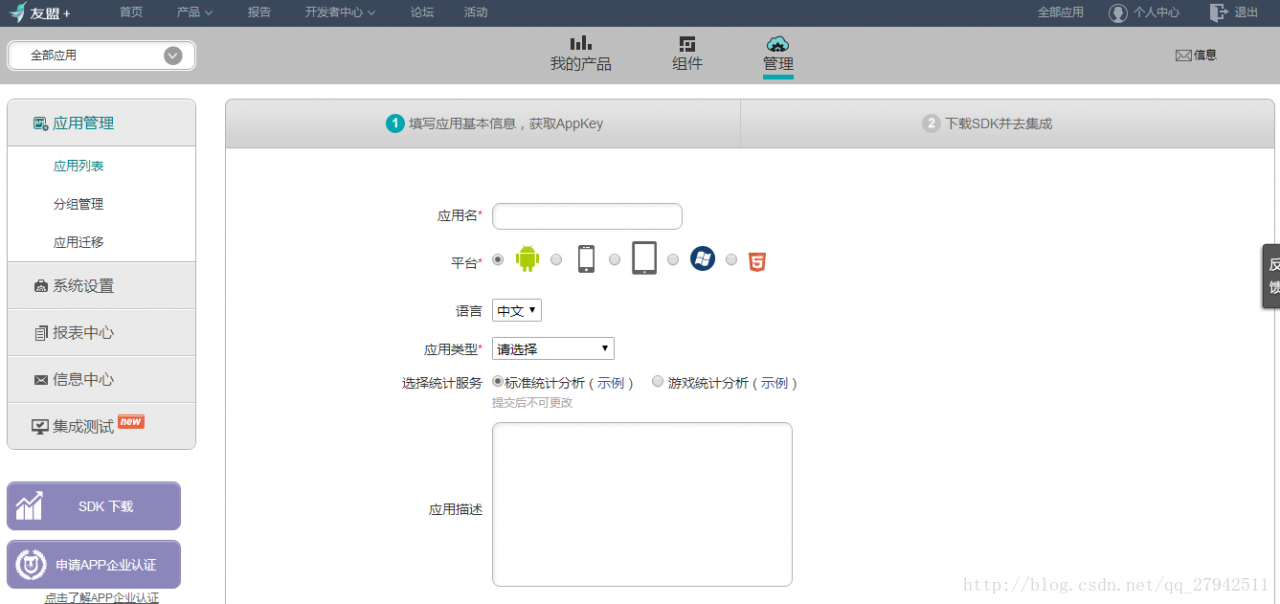The image size is (1280, 604).
Task: Select the Android platform icon
Action: (x=527, y=259)
